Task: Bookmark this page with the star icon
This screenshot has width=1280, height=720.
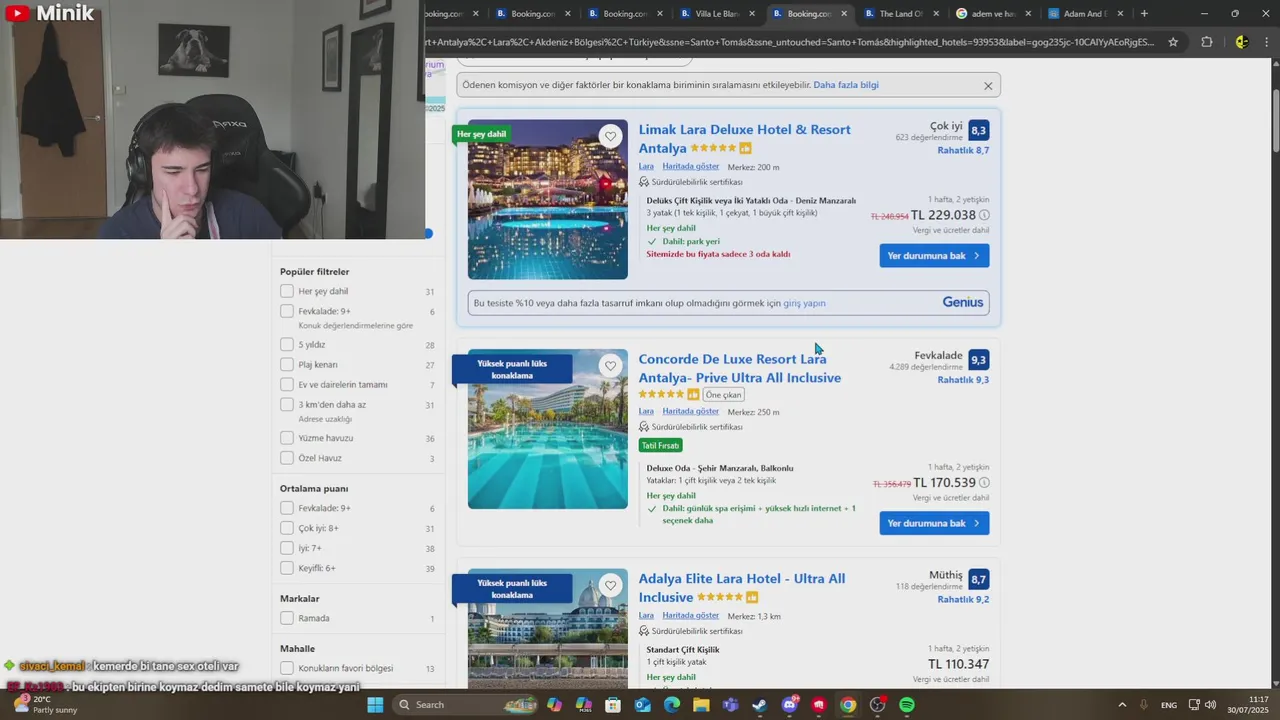Action: [x=1173, y=42]
